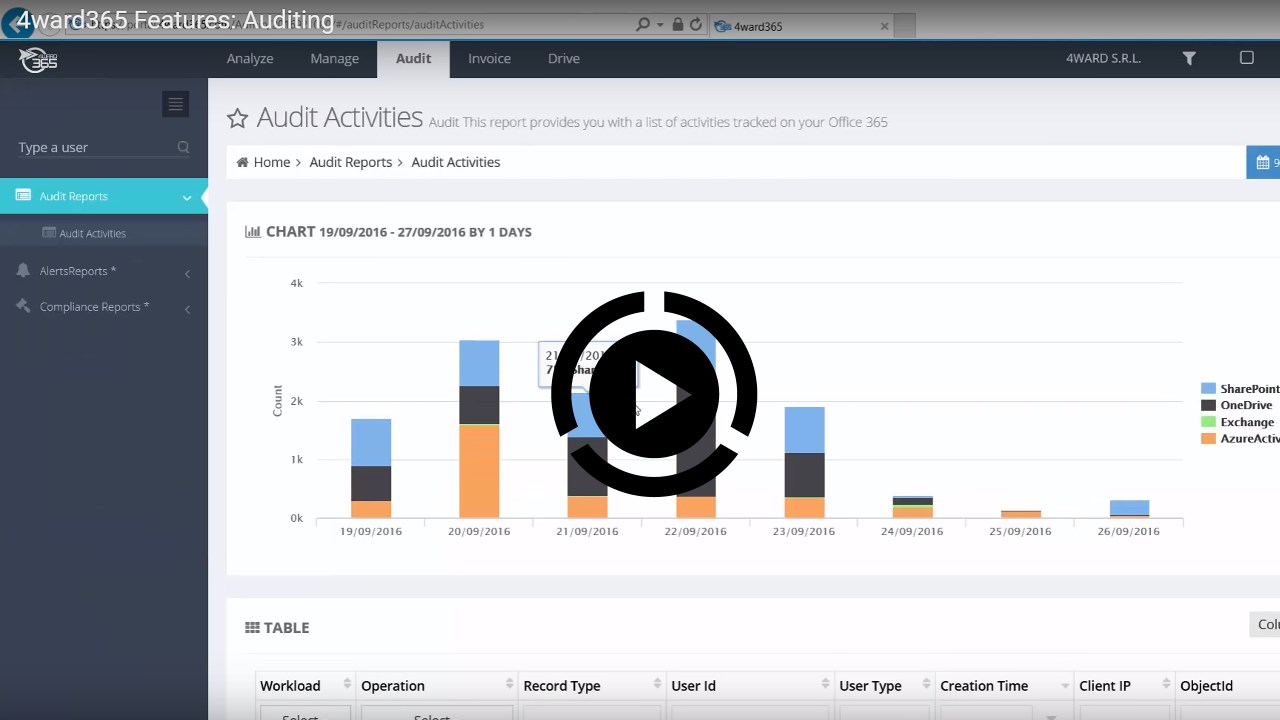Image resolution: width=1280 pixels, height=720 pixels.
Task: Click the 19/09/2016 blue SharePoint bar
Action: 371,442
